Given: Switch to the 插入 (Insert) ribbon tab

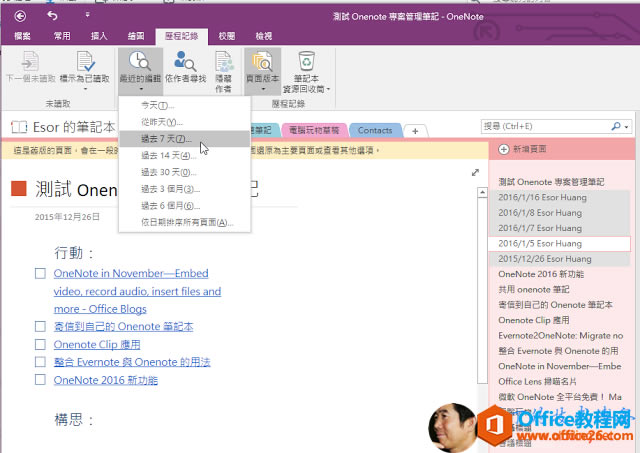Looking at the screenshot, I should (100, 36).
